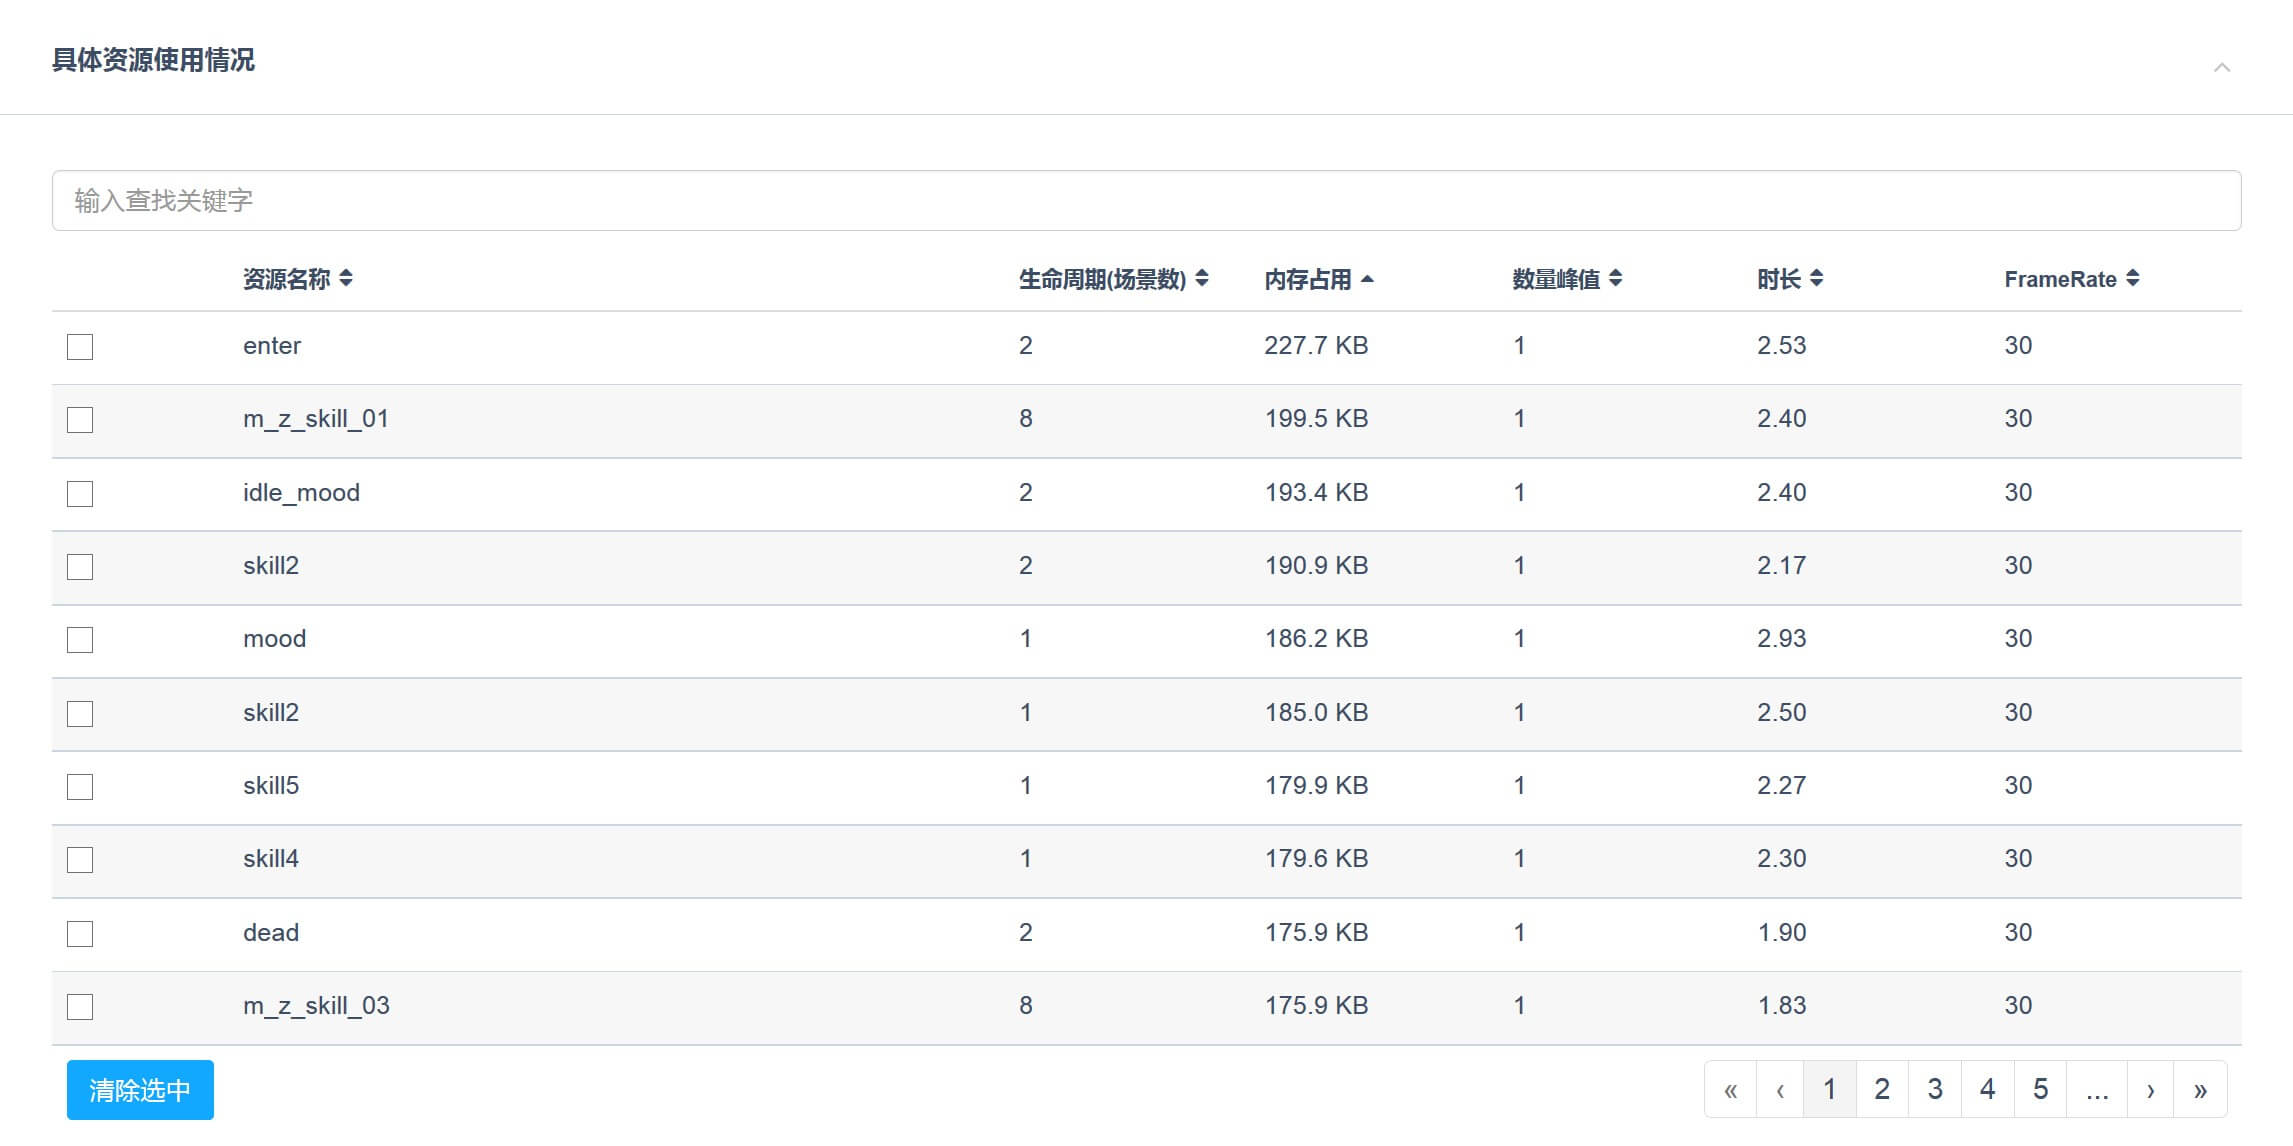Sort by 生命周期(场景数) sort arrows

tap(1202, 278)
